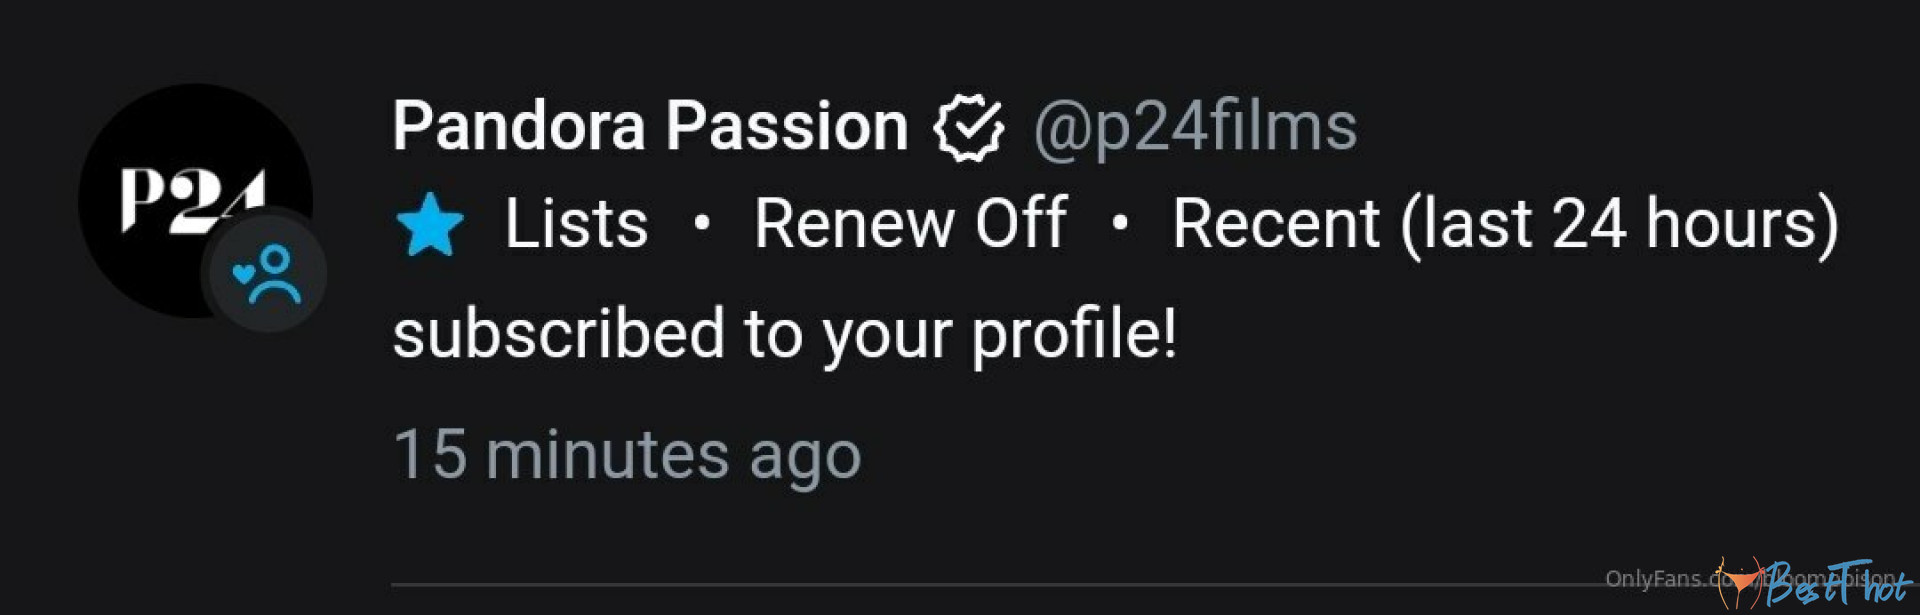The image size is (1920, 615).
Task: Click the blue star icon
Action: pyautogui.click(x=430, y=225)
